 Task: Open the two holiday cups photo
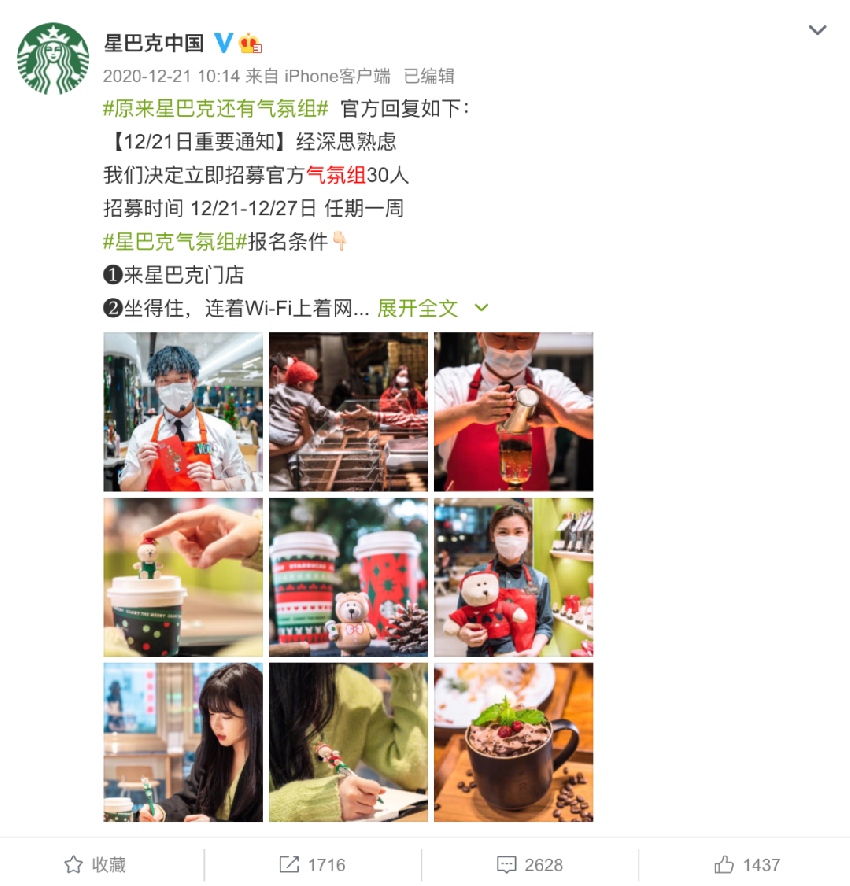pos(348,577)
